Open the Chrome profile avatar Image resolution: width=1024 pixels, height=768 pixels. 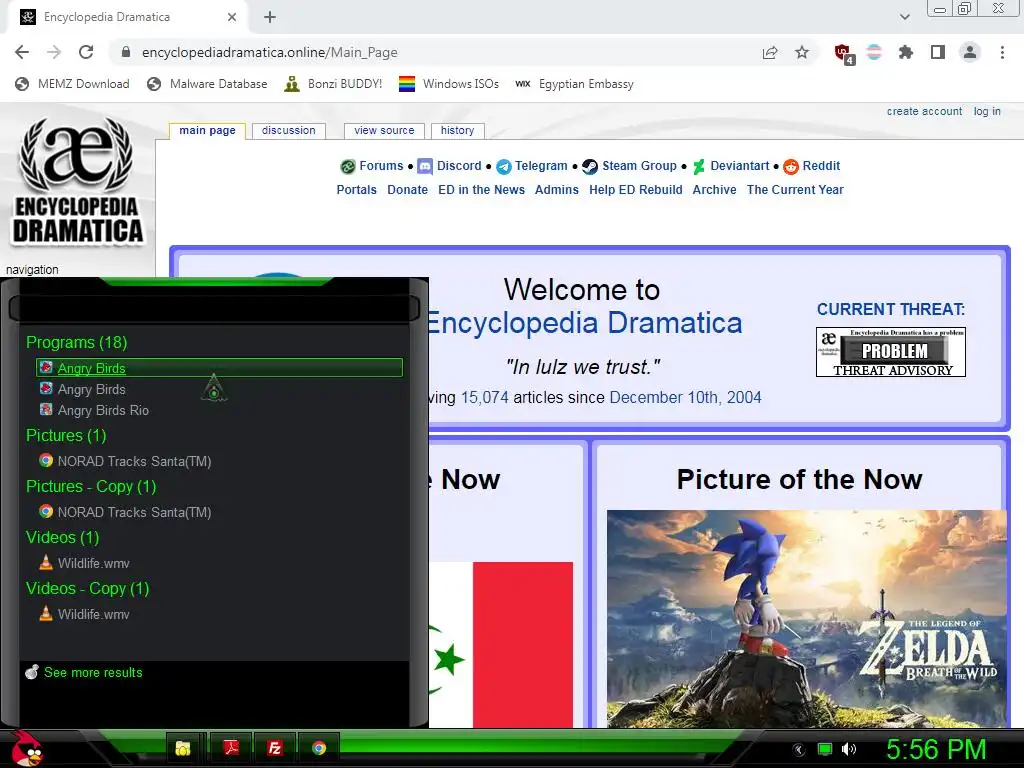970,52
